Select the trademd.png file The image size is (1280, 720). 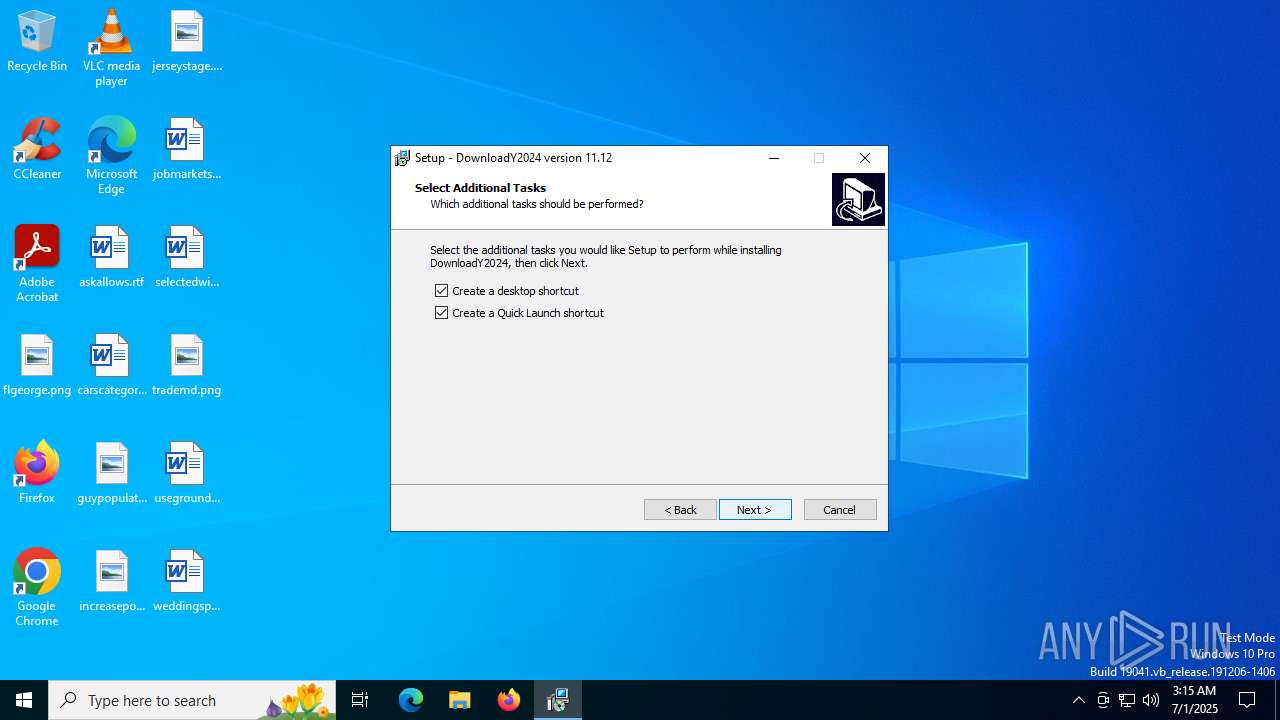(187, 366)
